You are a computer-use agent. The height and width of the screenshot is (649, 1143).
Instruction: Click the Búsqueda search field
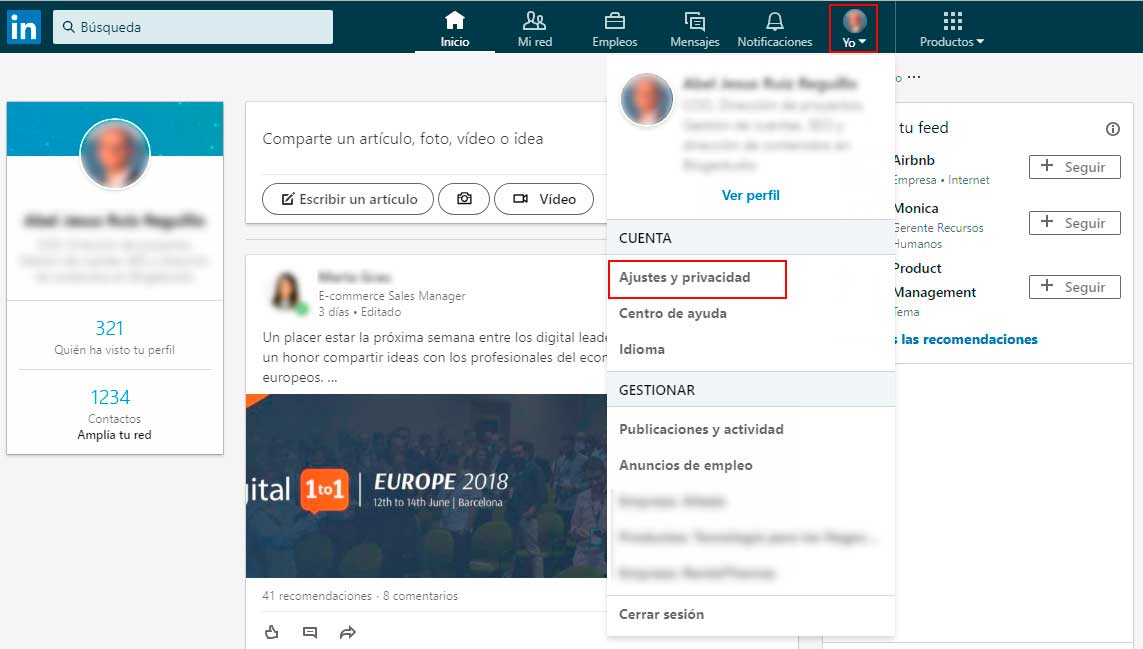(x=190, y=26)
